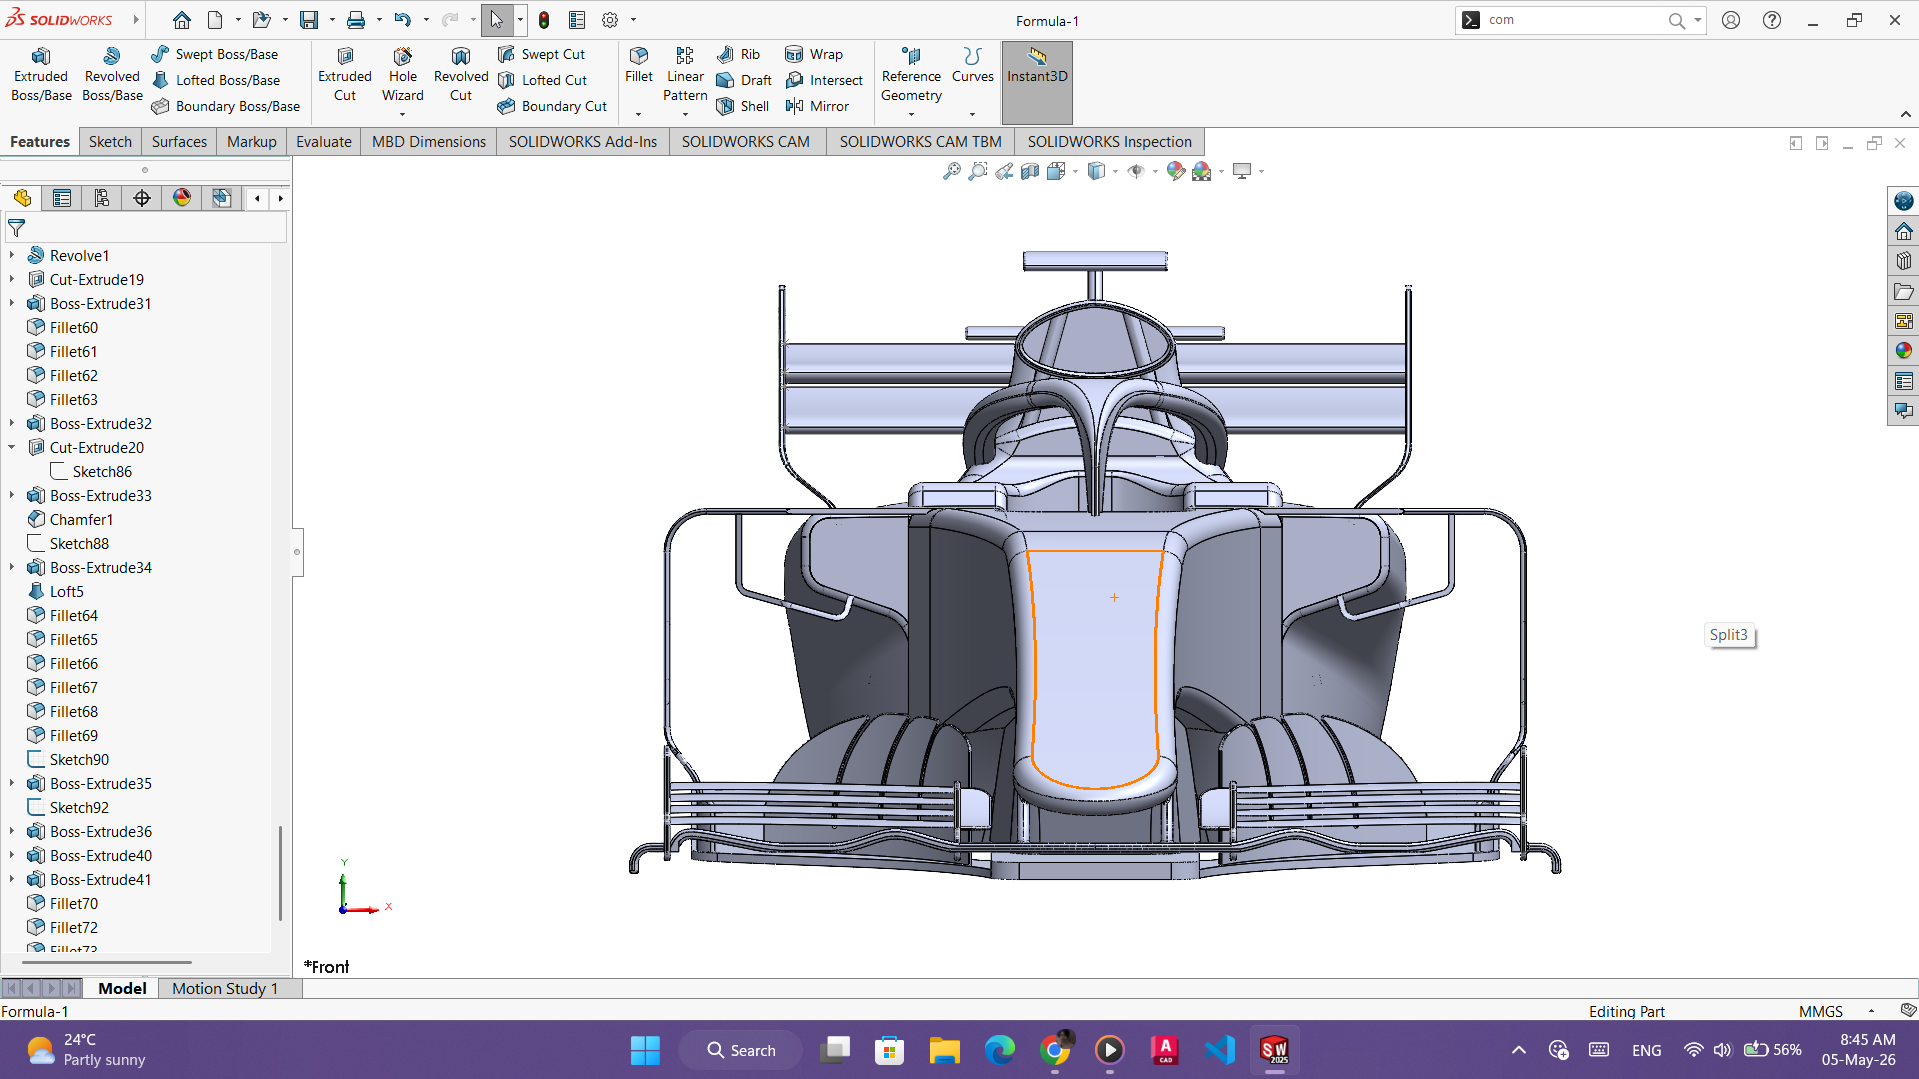Switch to the Sketch tab

click(110, 142)
